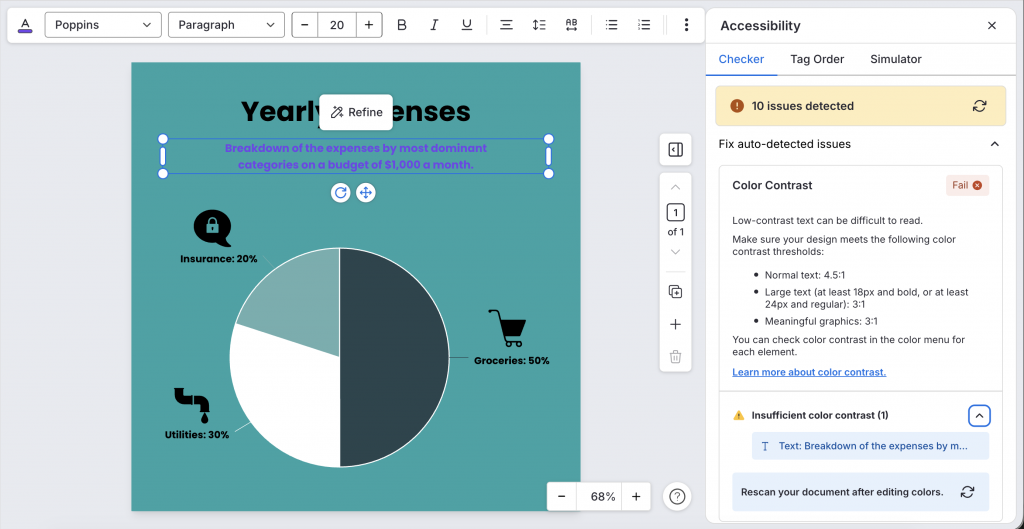The width and height of the screenshot is (1024, 529).
Task: Toggle bold formatting
Action: (402, 25)
